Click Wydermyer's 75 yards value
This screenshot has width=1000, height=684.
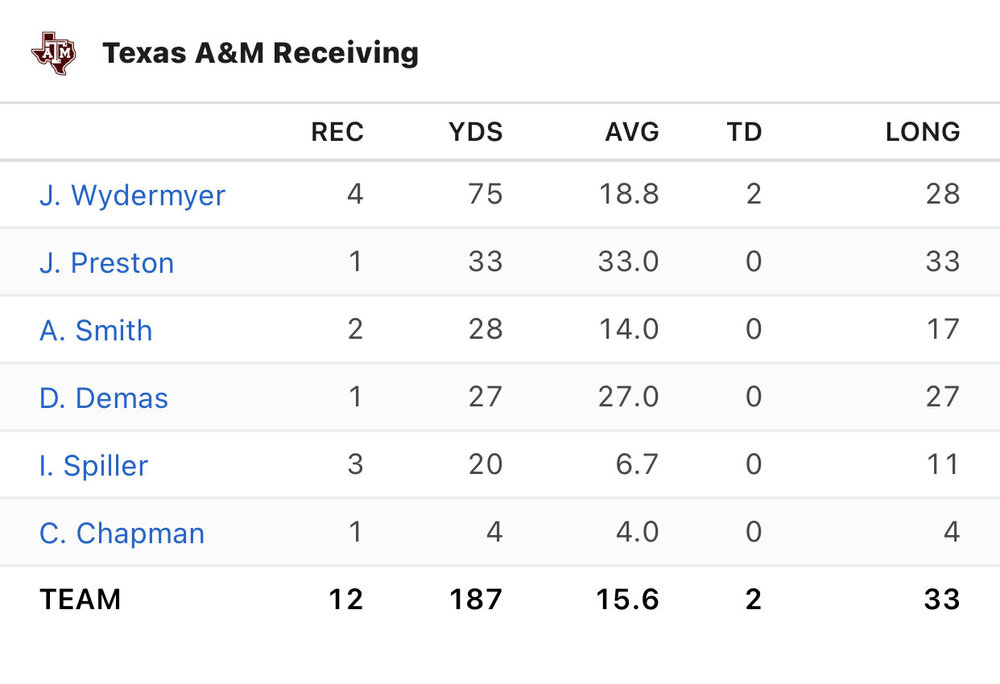485,193
